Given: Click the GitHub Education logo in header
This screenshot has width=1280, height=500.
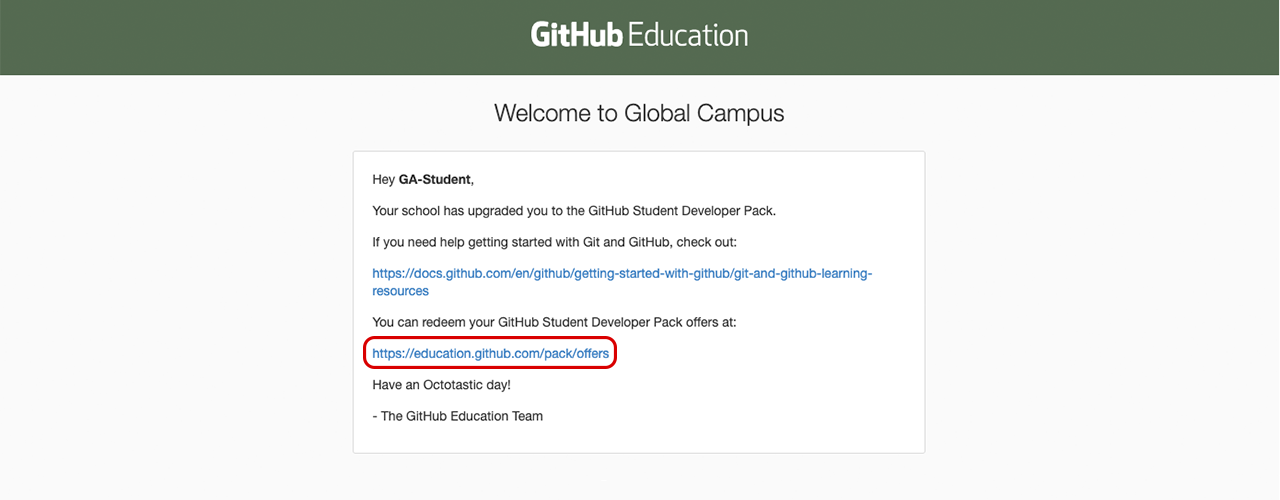Looking at the screenshot, I should [639, 36].
